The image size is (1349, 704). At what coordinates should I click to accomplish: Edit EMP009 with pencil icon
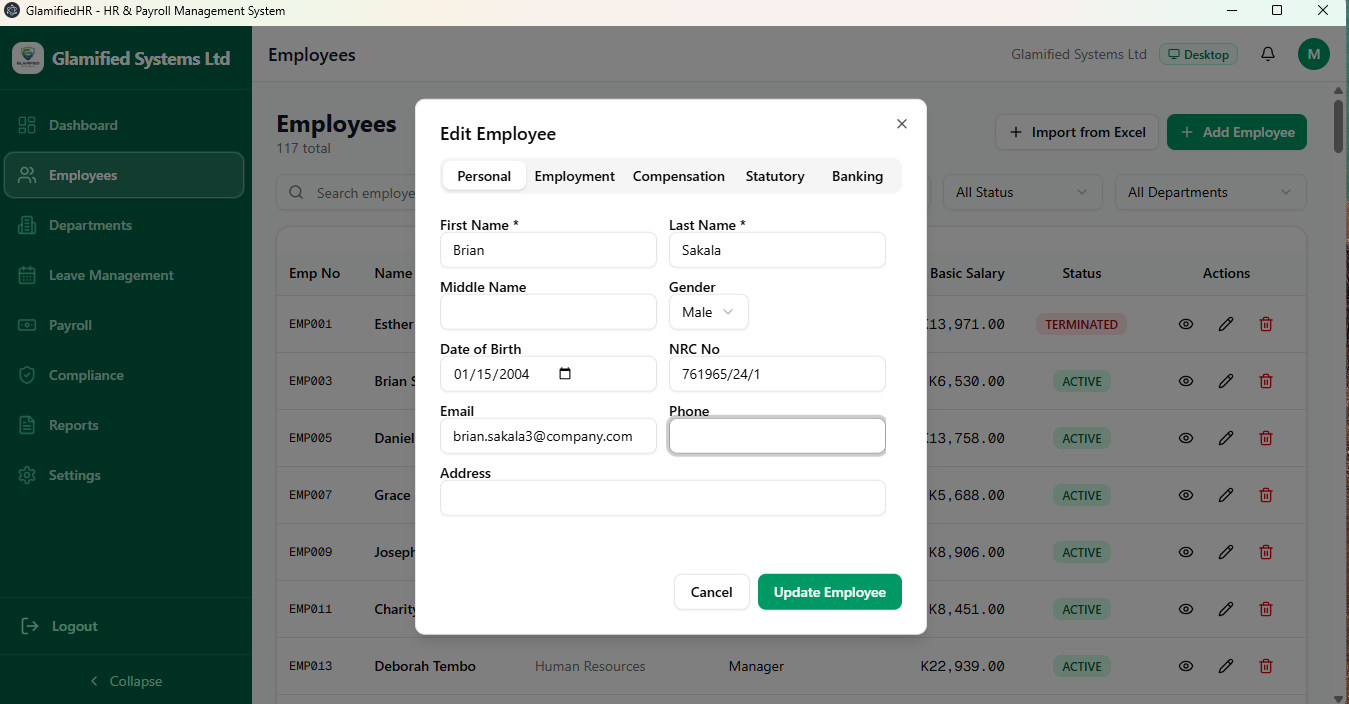coord(1226,552)
